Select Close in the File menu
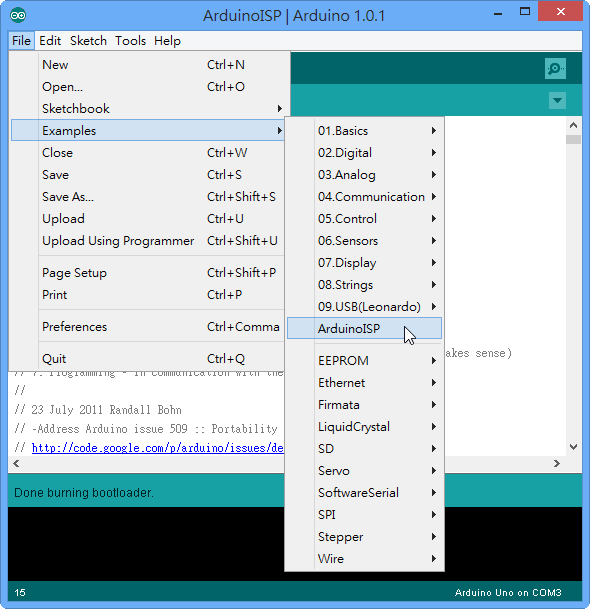590x609 pixels. point(148,153)
